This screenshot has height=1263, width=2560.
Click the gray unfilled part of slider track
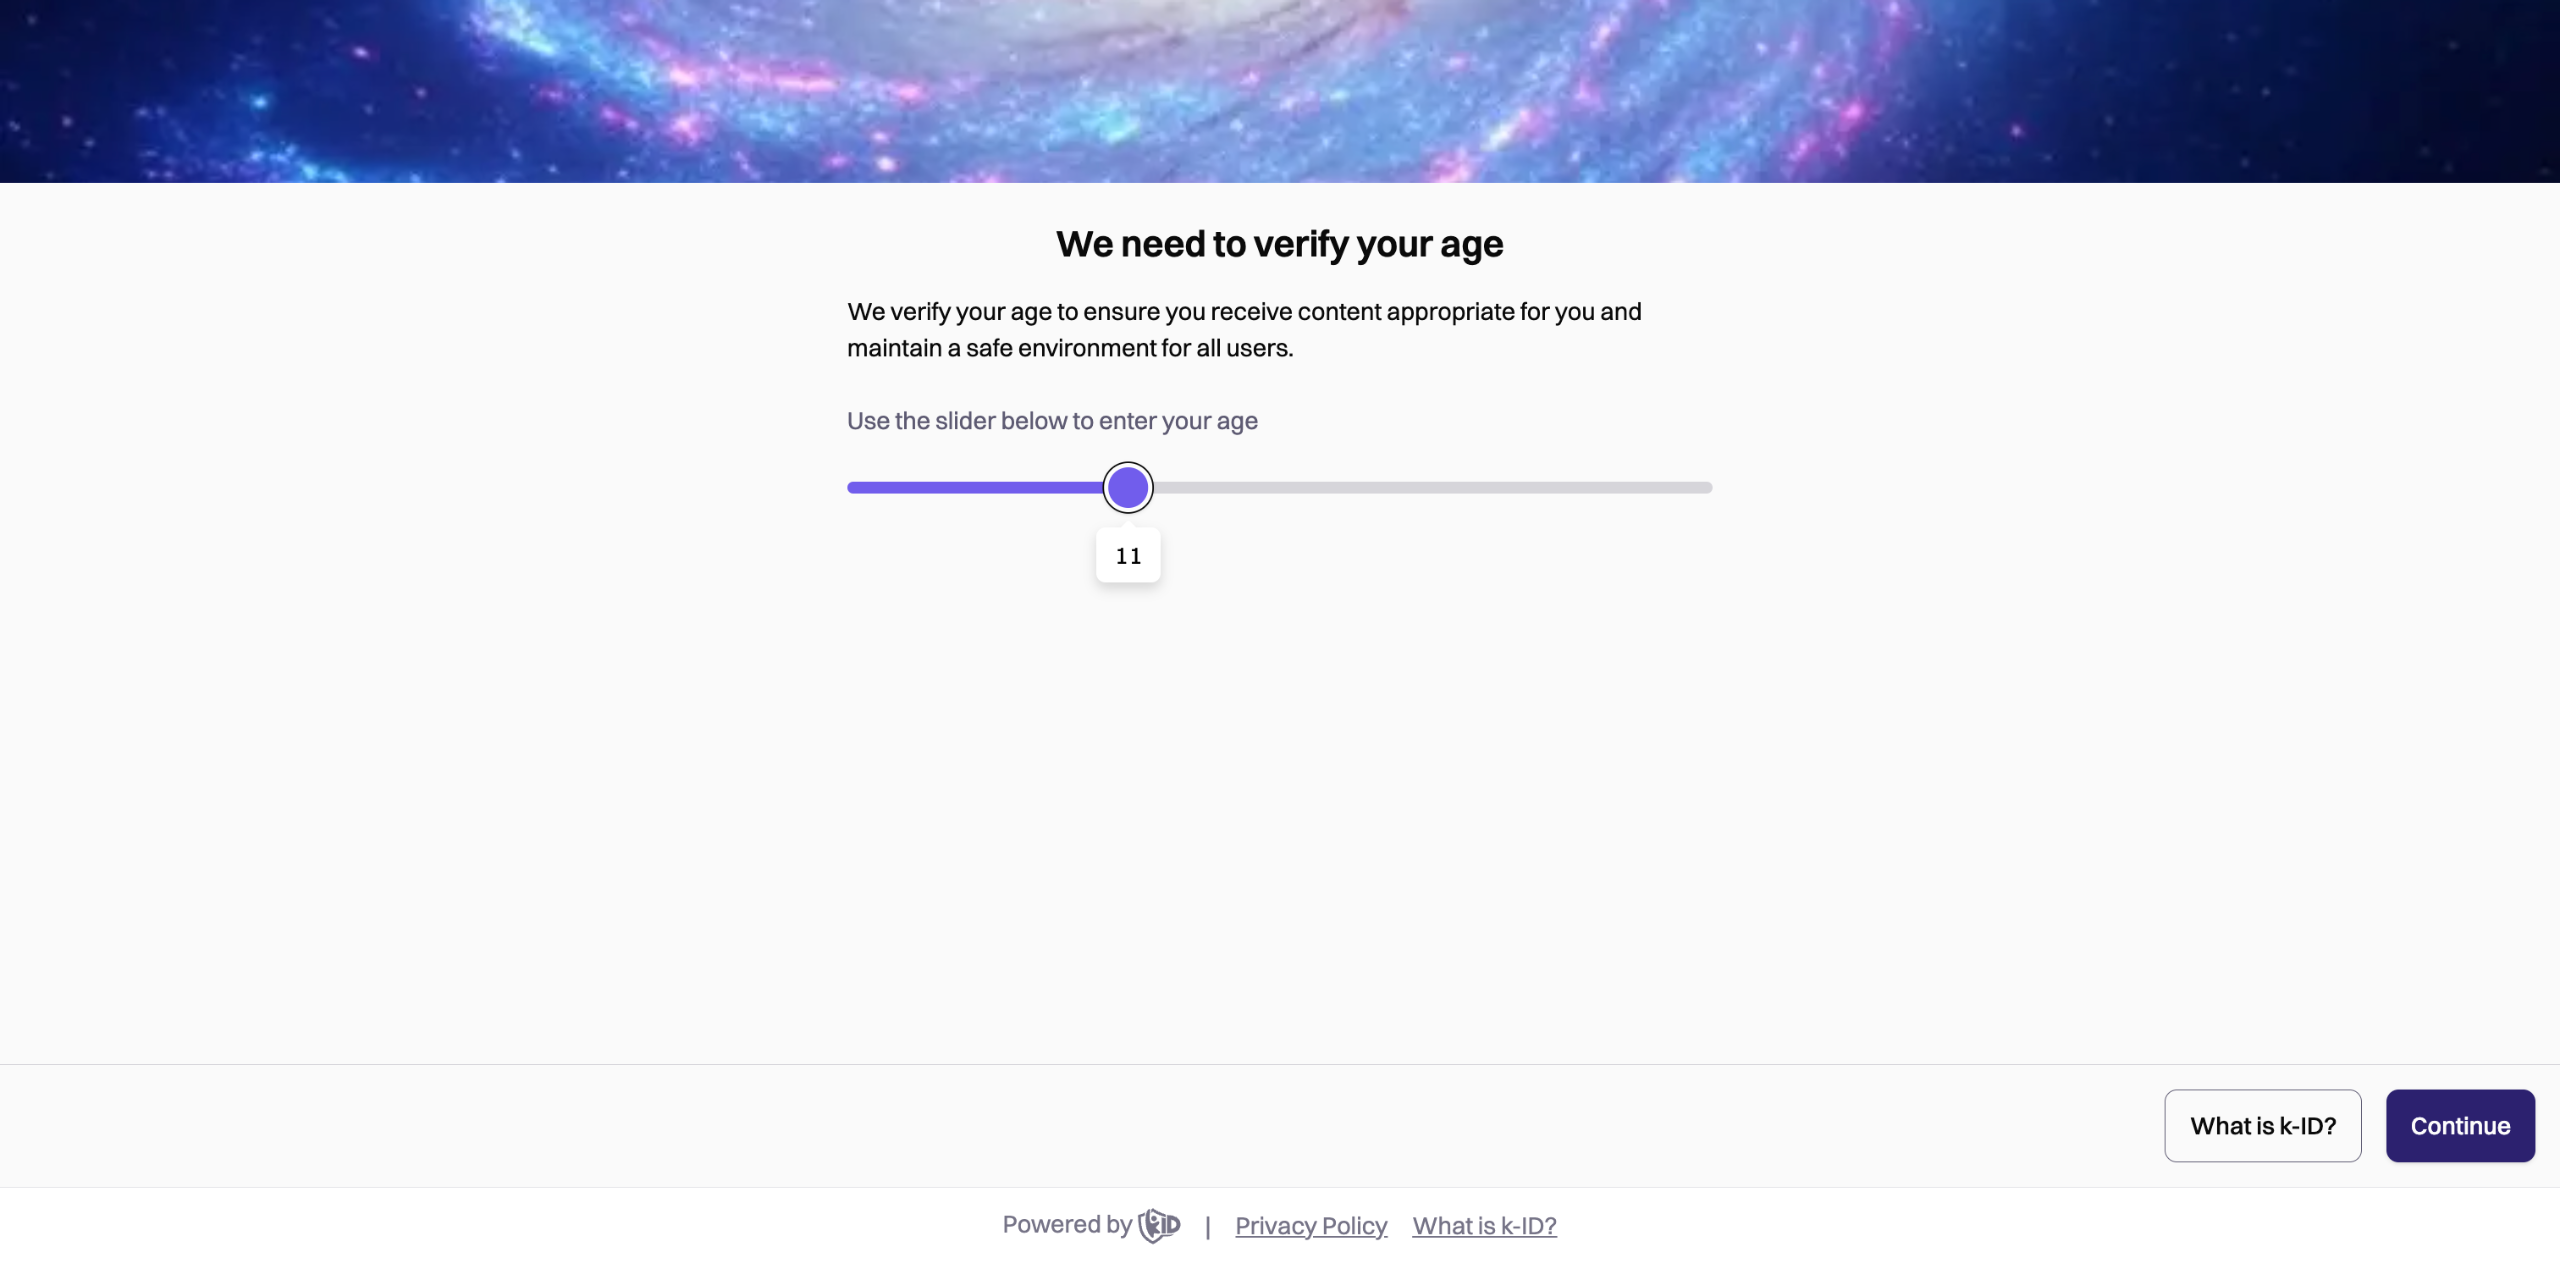tap(1430, 488)
